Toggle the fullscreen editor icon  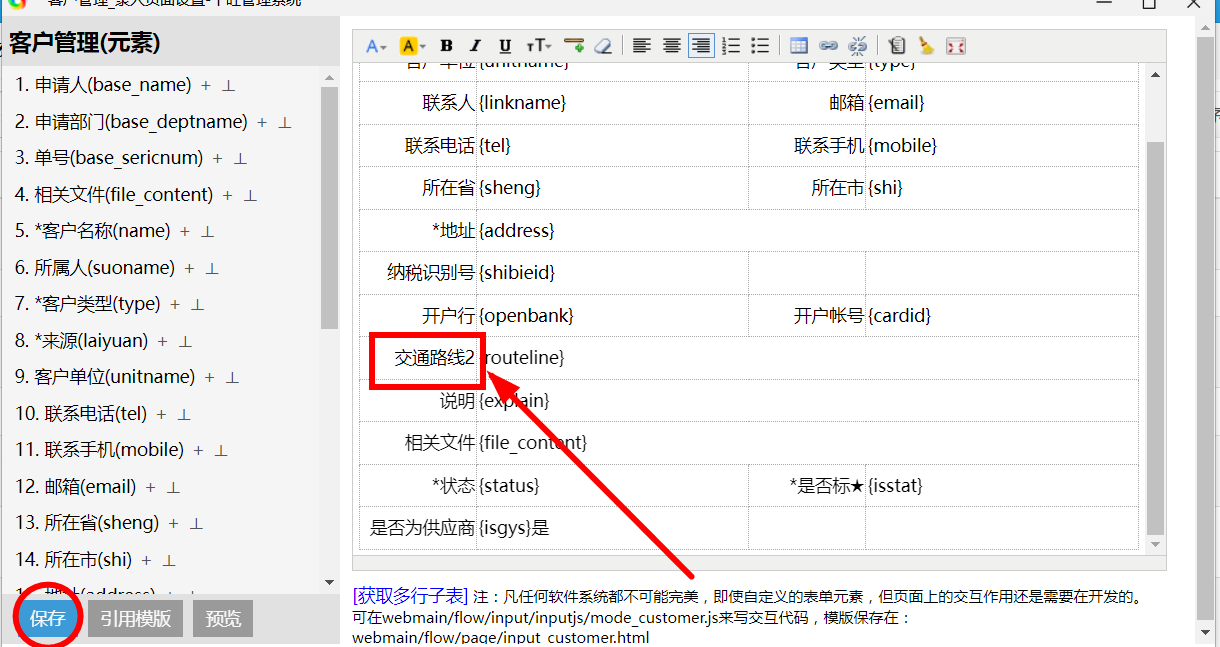pos(956,46)
